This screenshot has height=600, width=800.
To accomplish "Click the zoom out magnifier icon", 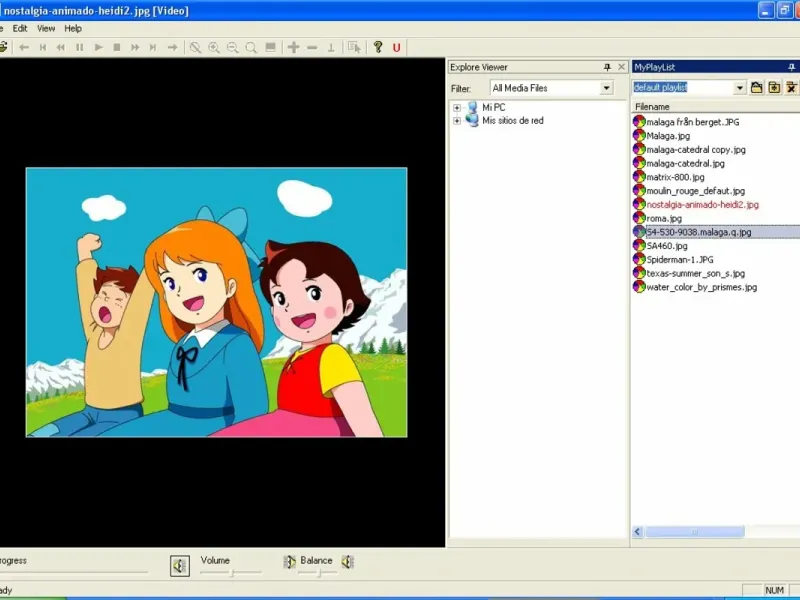I will tap(232, 47).
